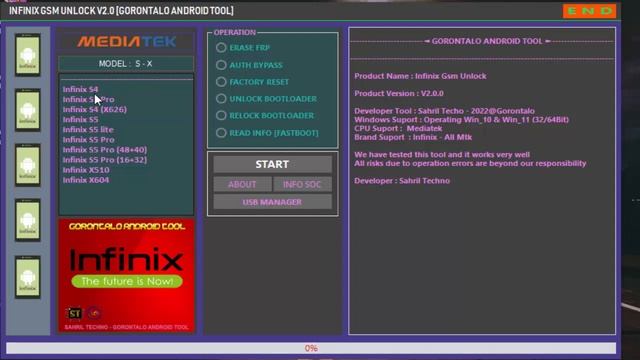The image size is (640, 360).
Task: Click the START button
Action: pyautogui.click(x=272, y=164)
